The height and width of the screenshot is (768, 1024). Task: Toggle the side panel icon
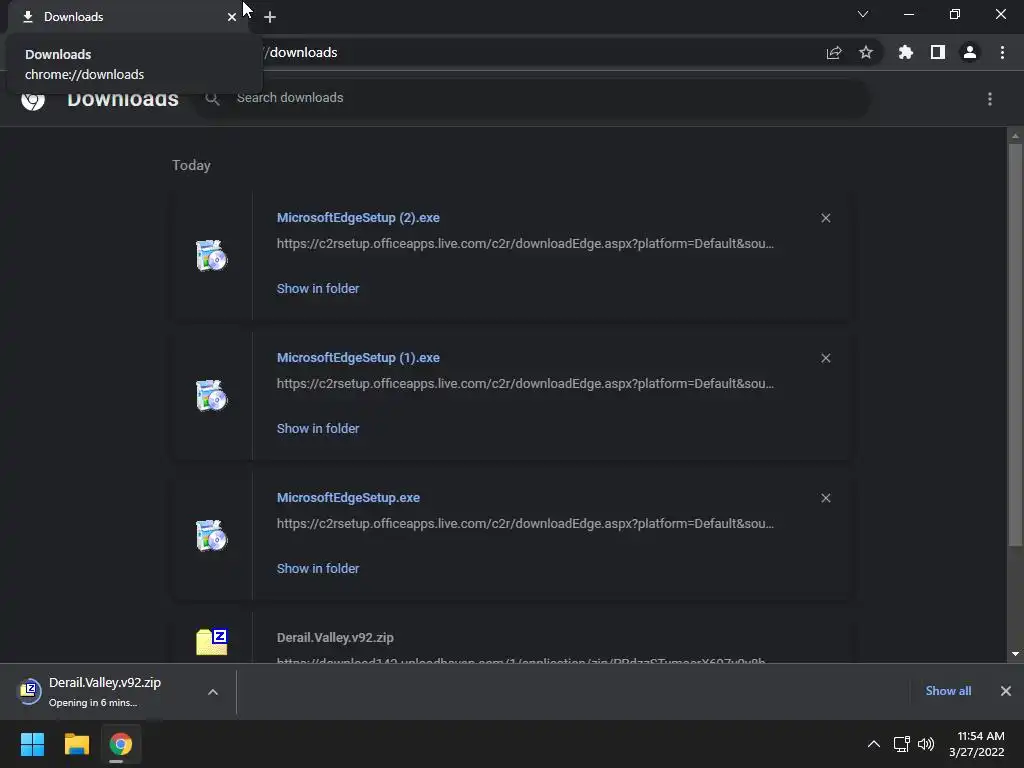click(938, 52)
